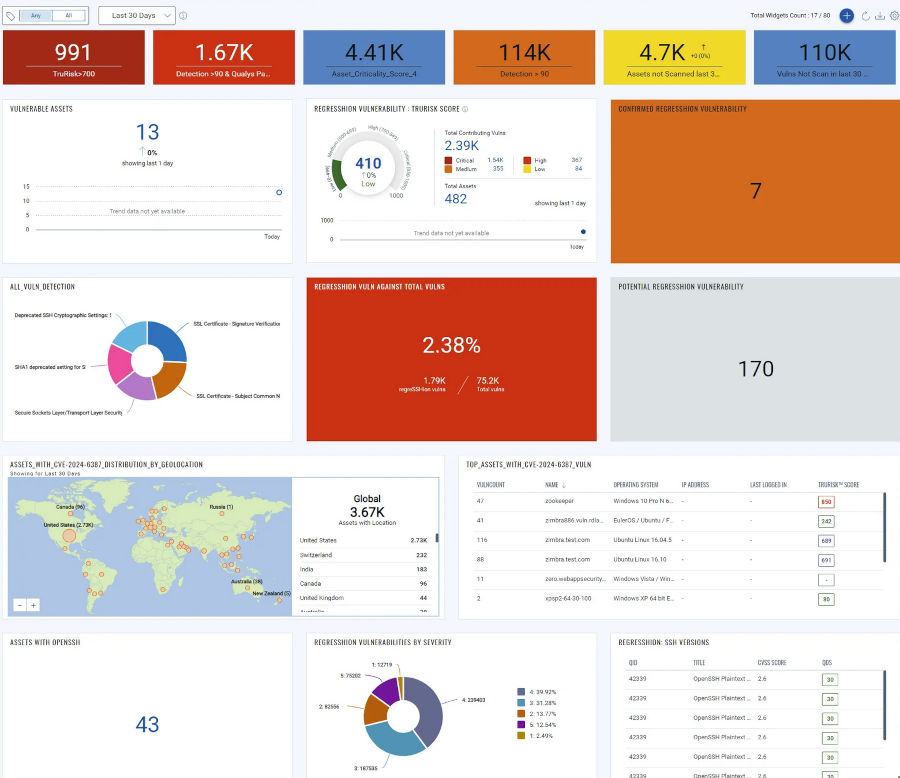Refresh the dashboard

click(866, 16)
